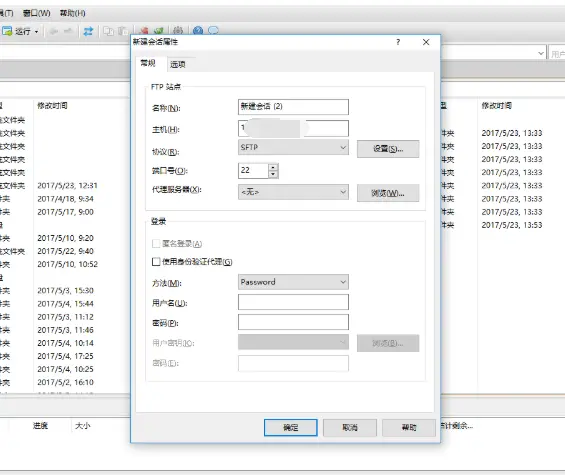Click the Run toolbar icon
565x475 pixels.
click(x=7, y=31)
